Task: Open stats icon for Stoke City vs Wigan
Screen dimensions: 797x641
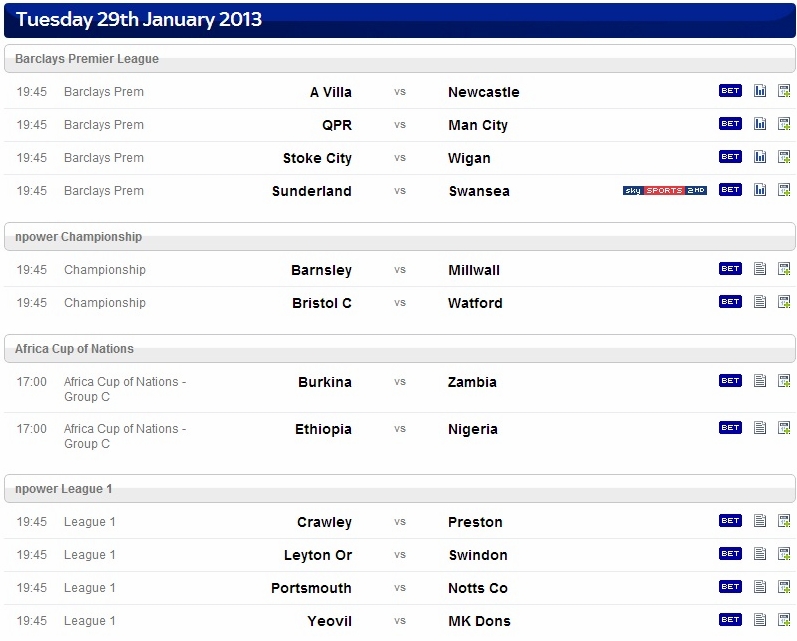Action: pyautogui.click(x=760, y=157)
